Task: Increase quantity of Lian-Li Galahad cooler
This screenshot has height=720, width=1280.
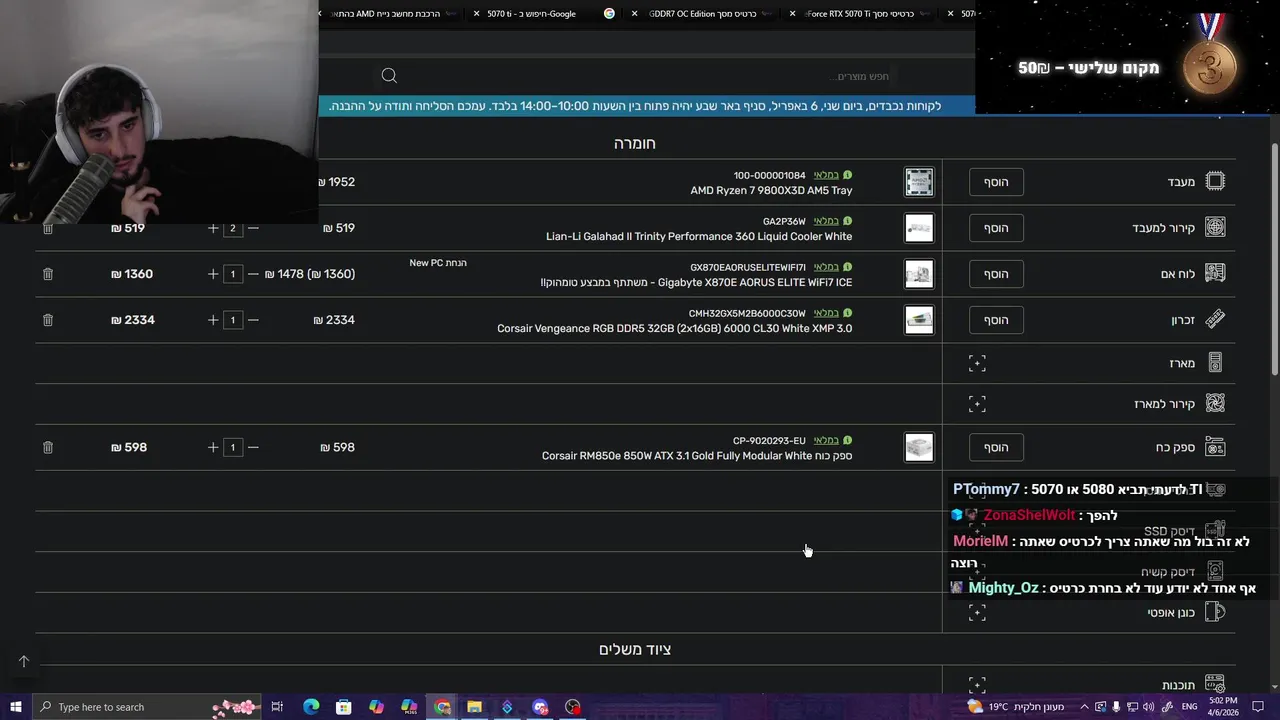Action: coord(213,228)
